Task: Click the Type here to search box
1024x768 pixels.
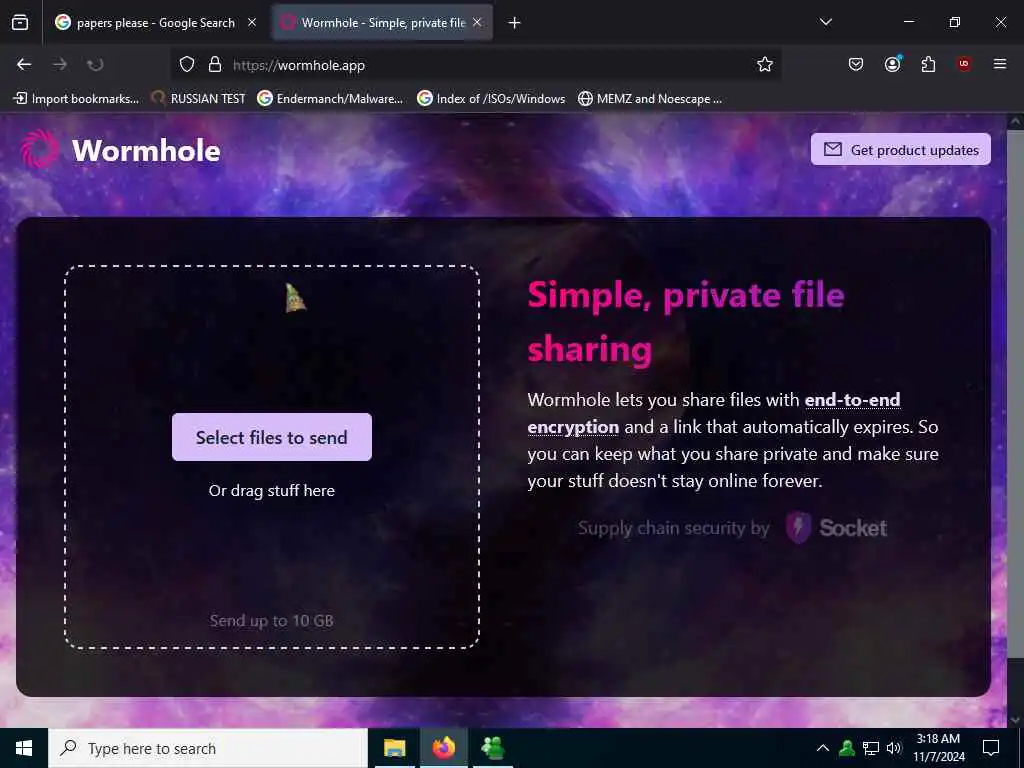Action: (208, 748)
